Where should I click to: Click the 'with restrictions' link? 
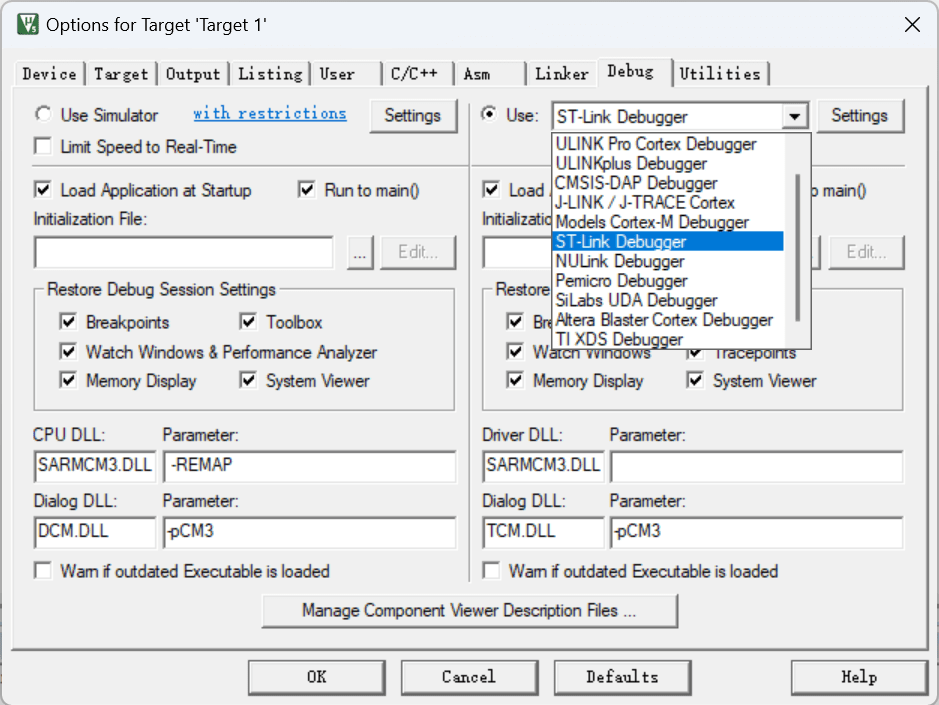tap(269, 113)
